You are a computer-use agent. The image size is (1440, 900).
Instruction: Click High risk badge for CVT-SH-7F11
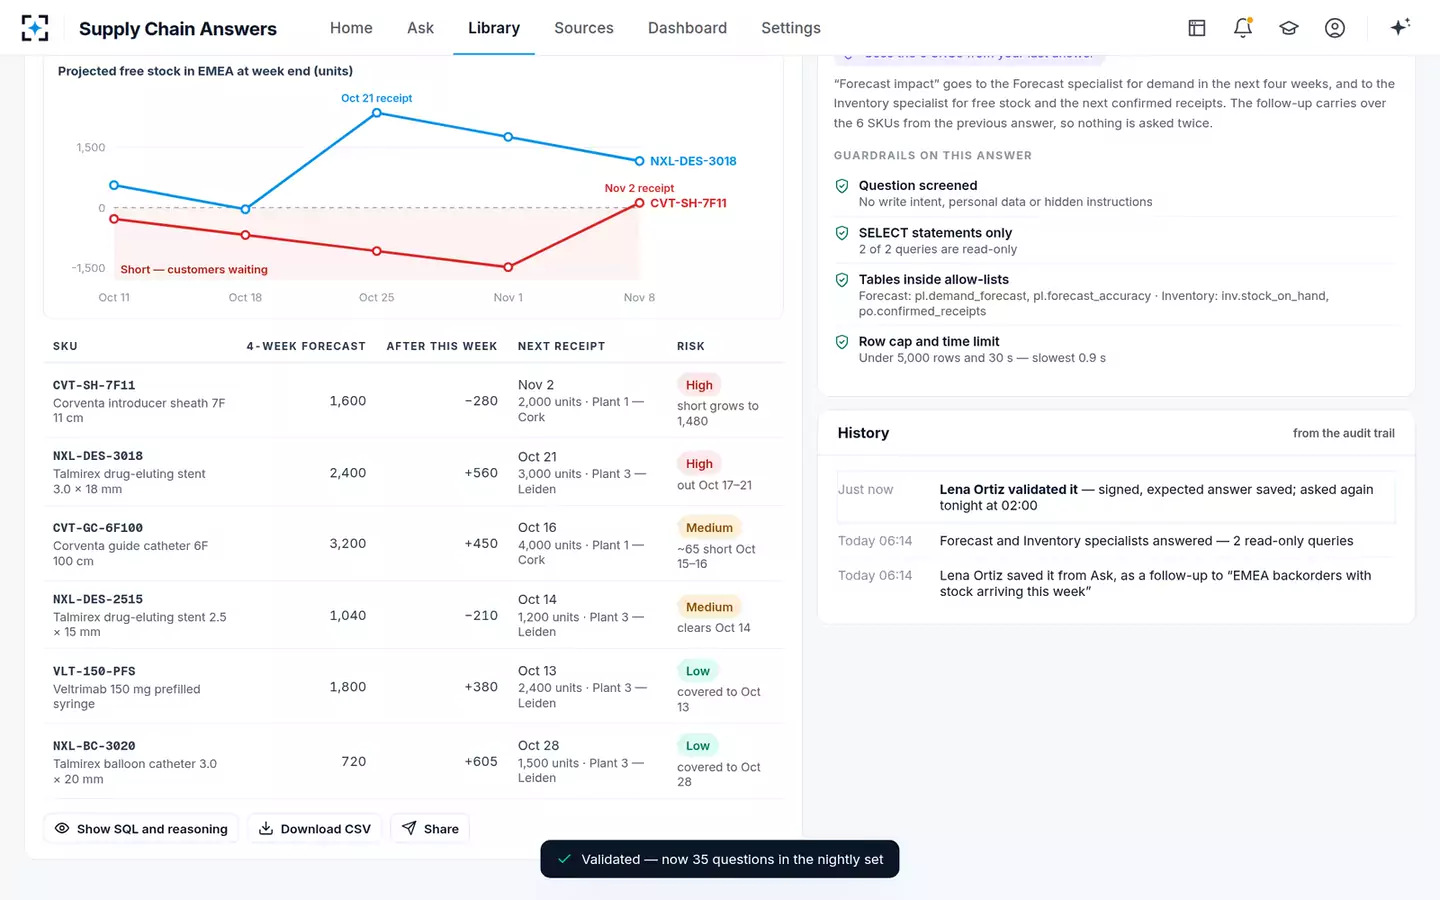(x=699, y=385)
